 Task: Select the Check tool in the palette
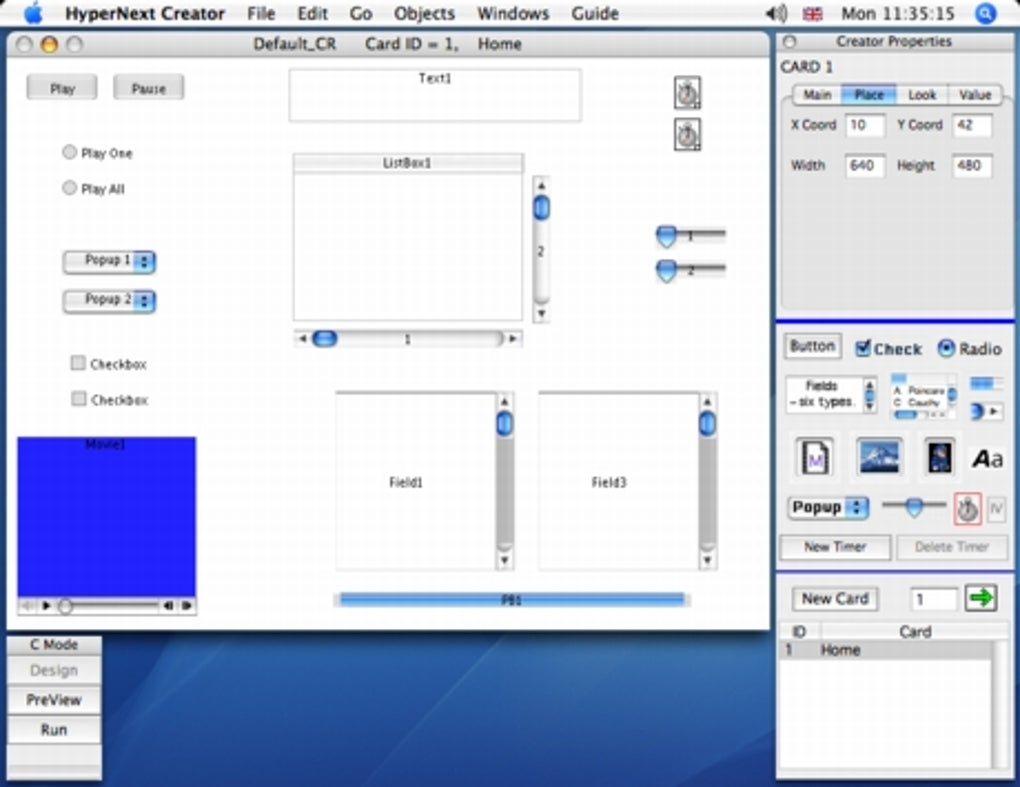(x=888, y=349)
